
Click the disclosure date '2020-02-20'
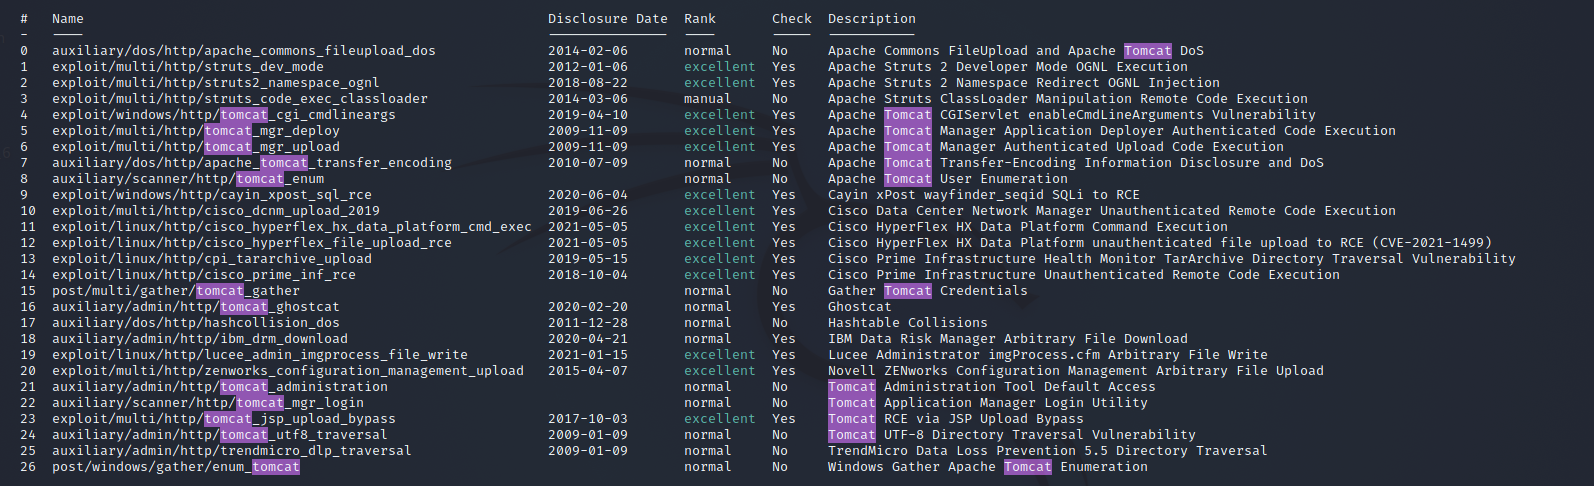click(588, 307)
